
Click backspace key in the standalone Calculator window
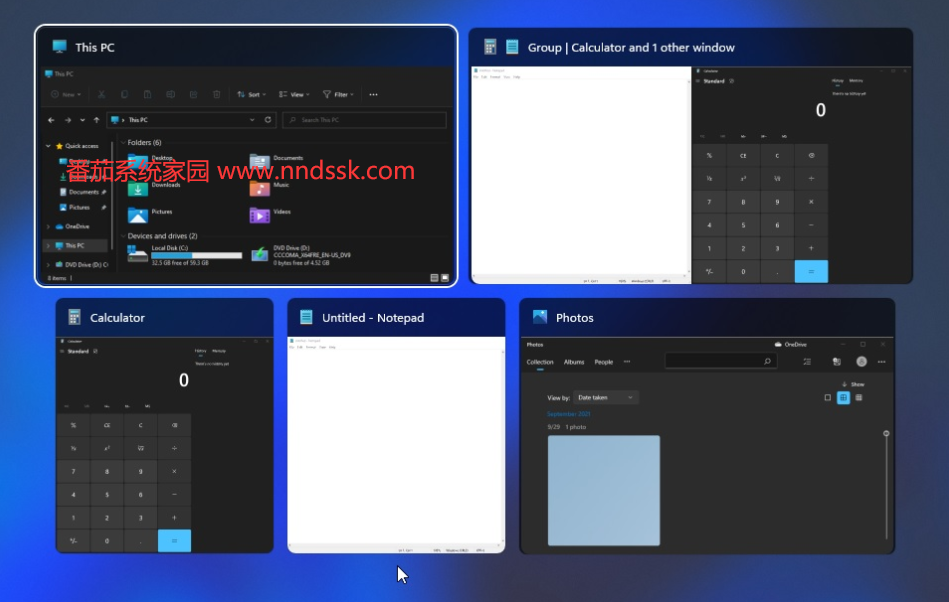coord(174,425)
